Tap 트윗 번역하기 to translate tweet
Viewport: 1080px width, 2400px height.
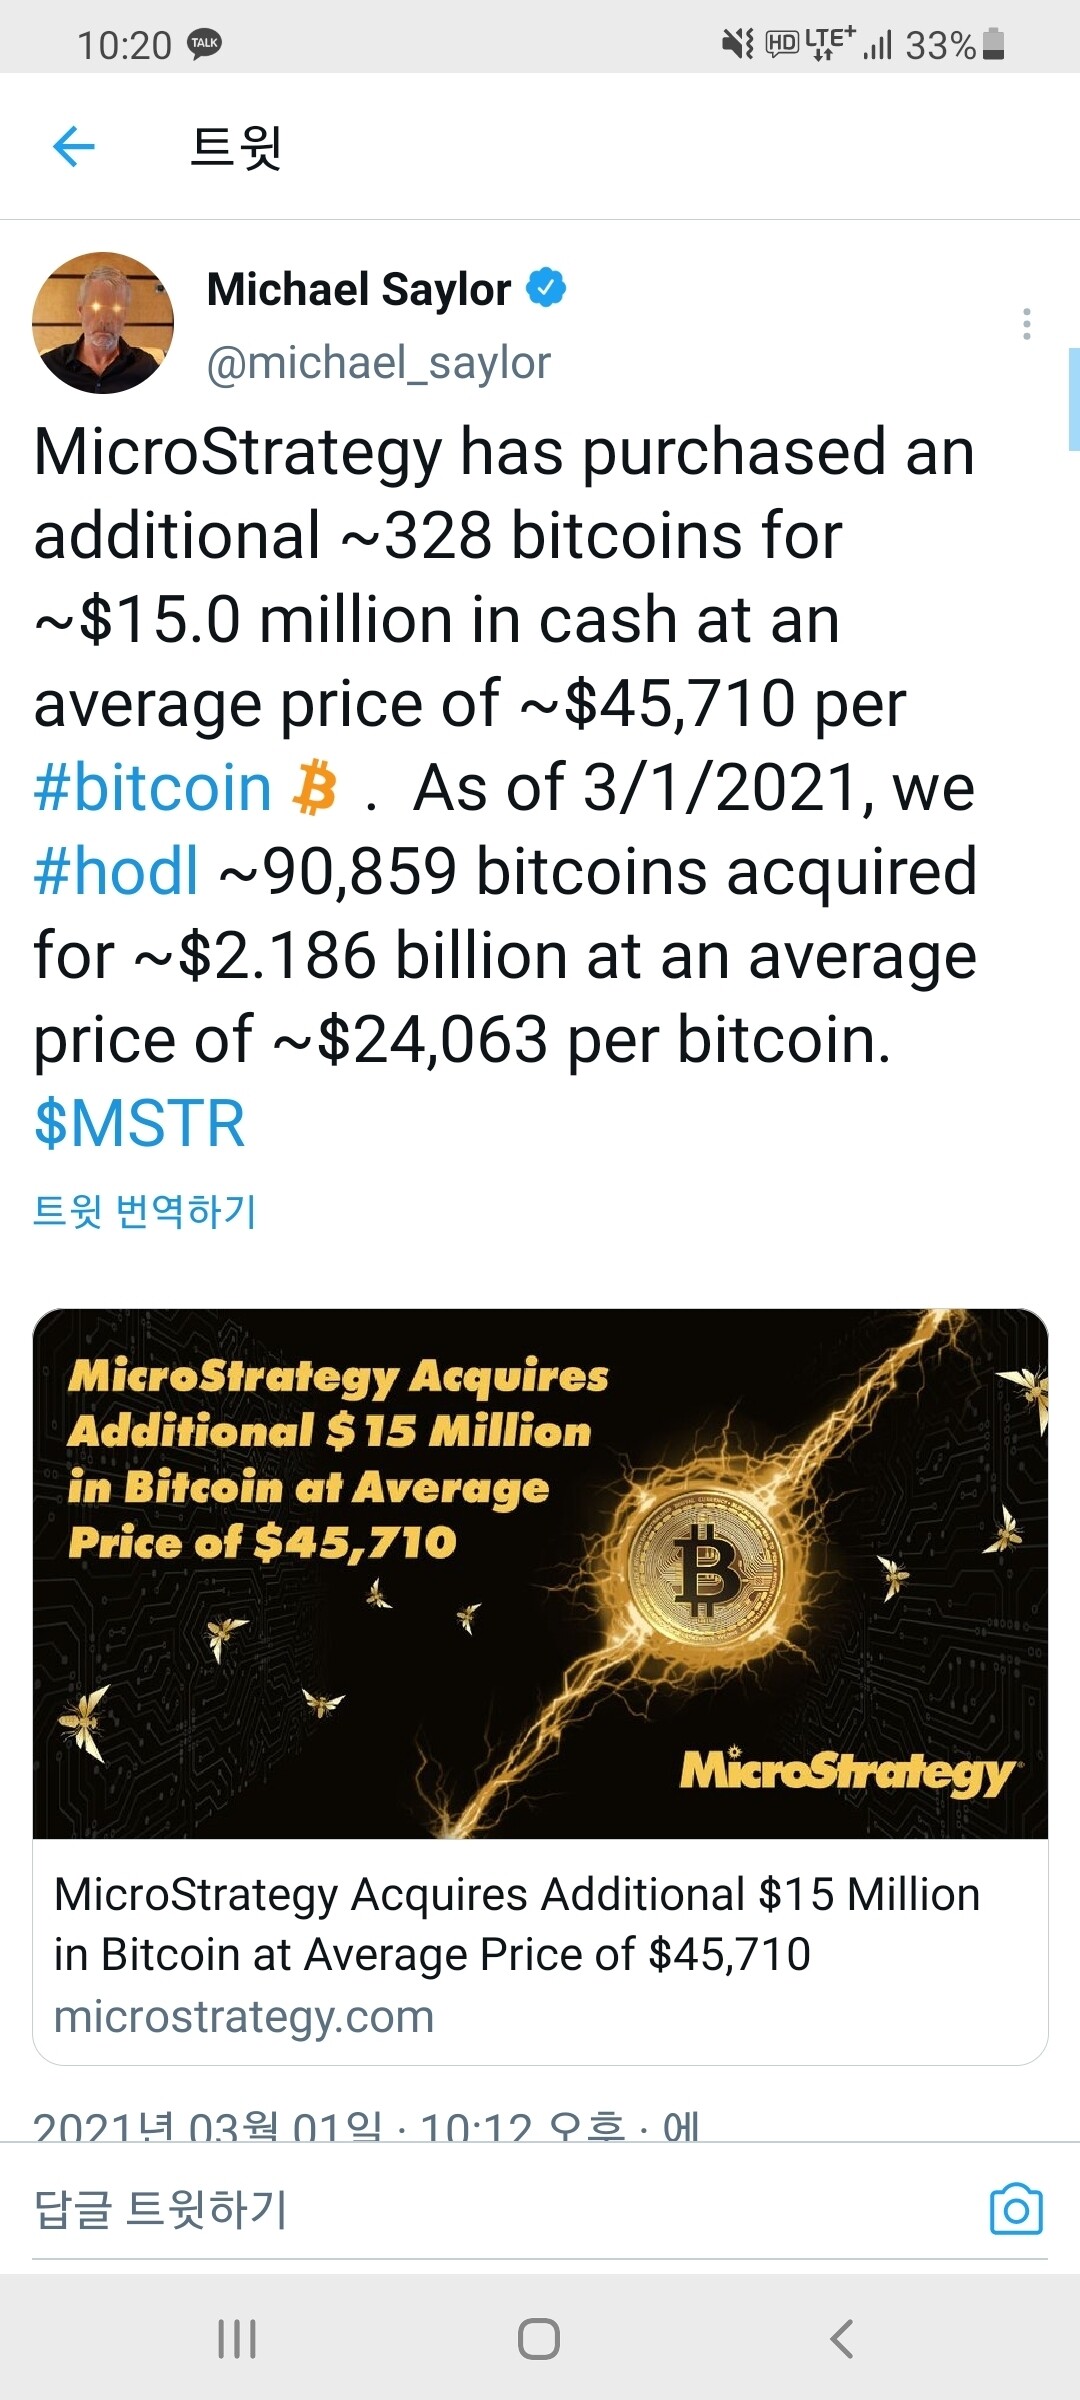pyautogui.click(x=145, y=1211)
